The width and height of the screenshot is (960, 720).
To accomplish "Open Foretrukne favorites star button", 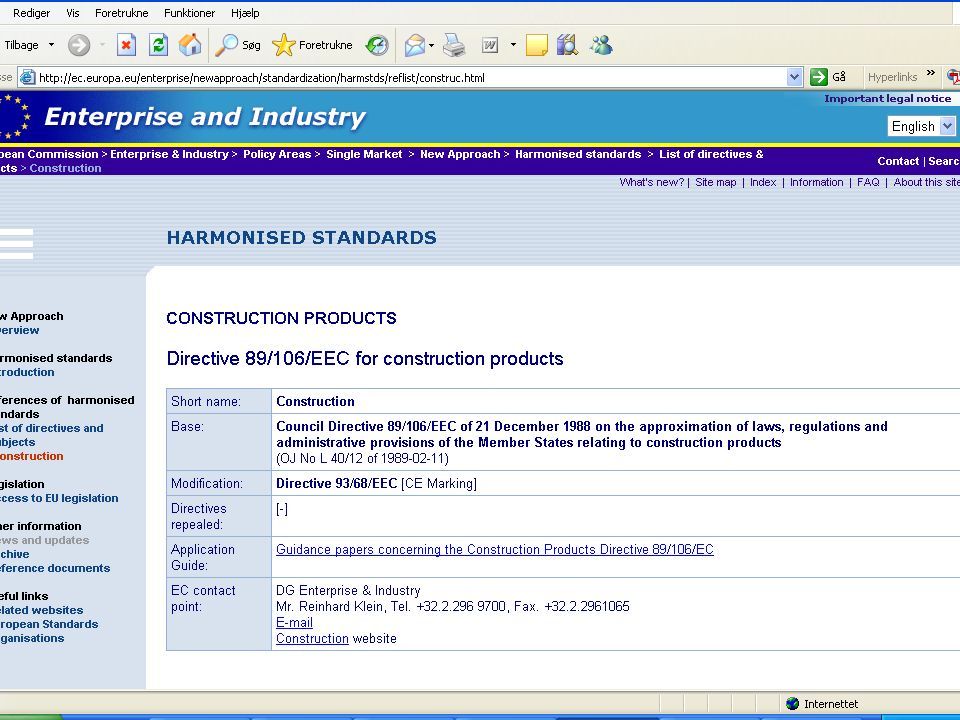I will click(x=312, y=45).
